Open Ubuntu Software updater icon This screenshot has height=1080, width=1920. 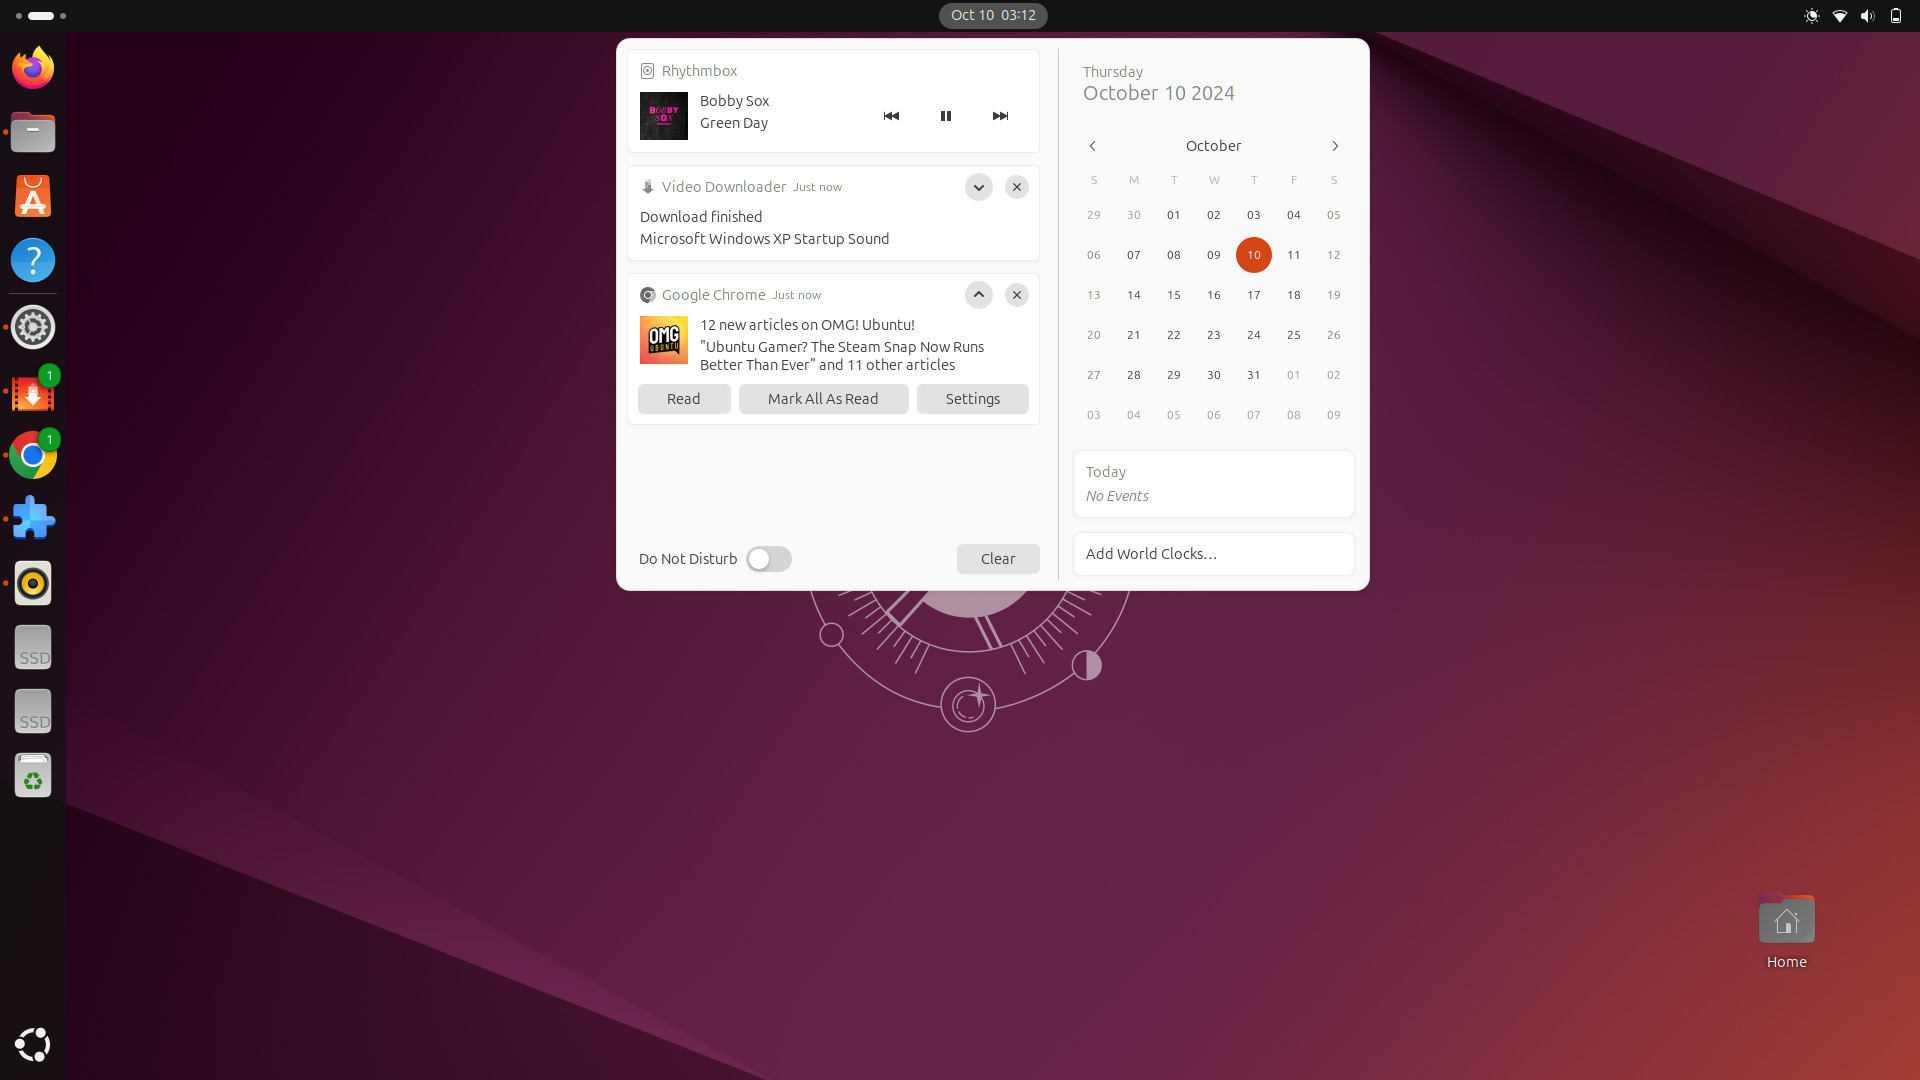(x=33, y=196)
